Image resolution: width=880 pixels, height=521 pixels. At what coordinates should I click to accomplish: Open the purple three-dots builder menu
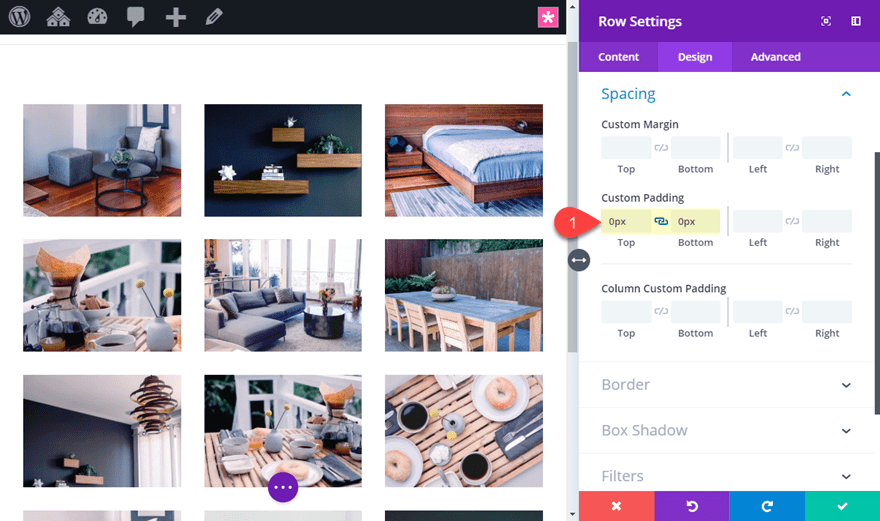283,487
